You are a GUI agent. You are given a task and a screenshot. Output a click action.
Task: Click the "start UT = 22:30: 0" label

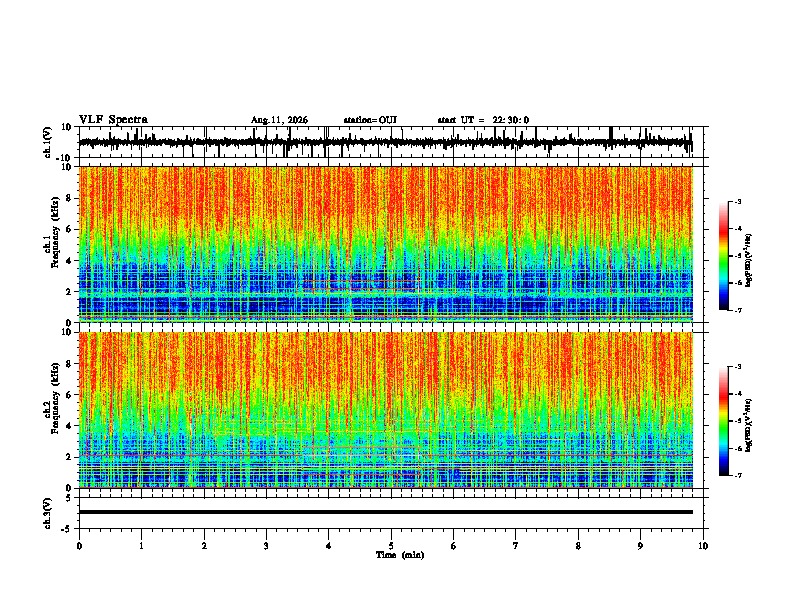pyautogui.click(x=483, y=120)
